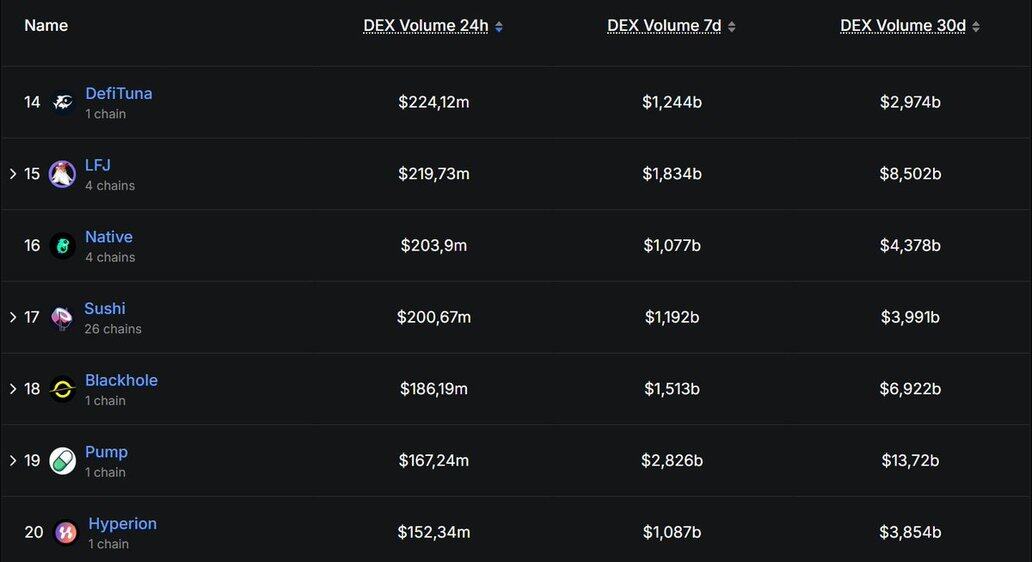Open the DefiTuna protocol link
Viewport: 1032px width, 562px height.
click(x=119, y=93)
